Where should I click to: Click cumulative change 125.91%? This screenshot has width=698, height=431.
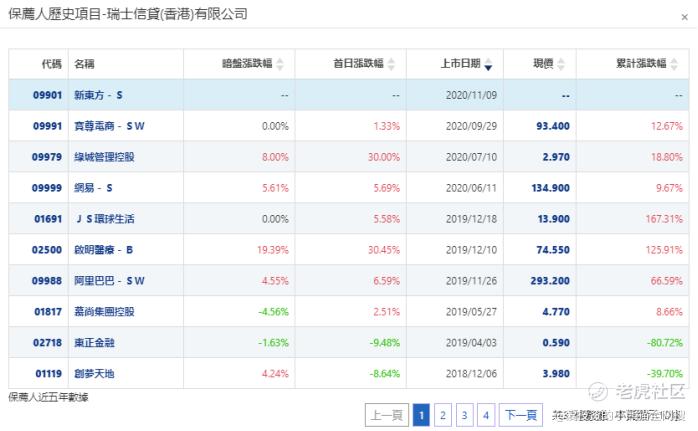point(664,250)
